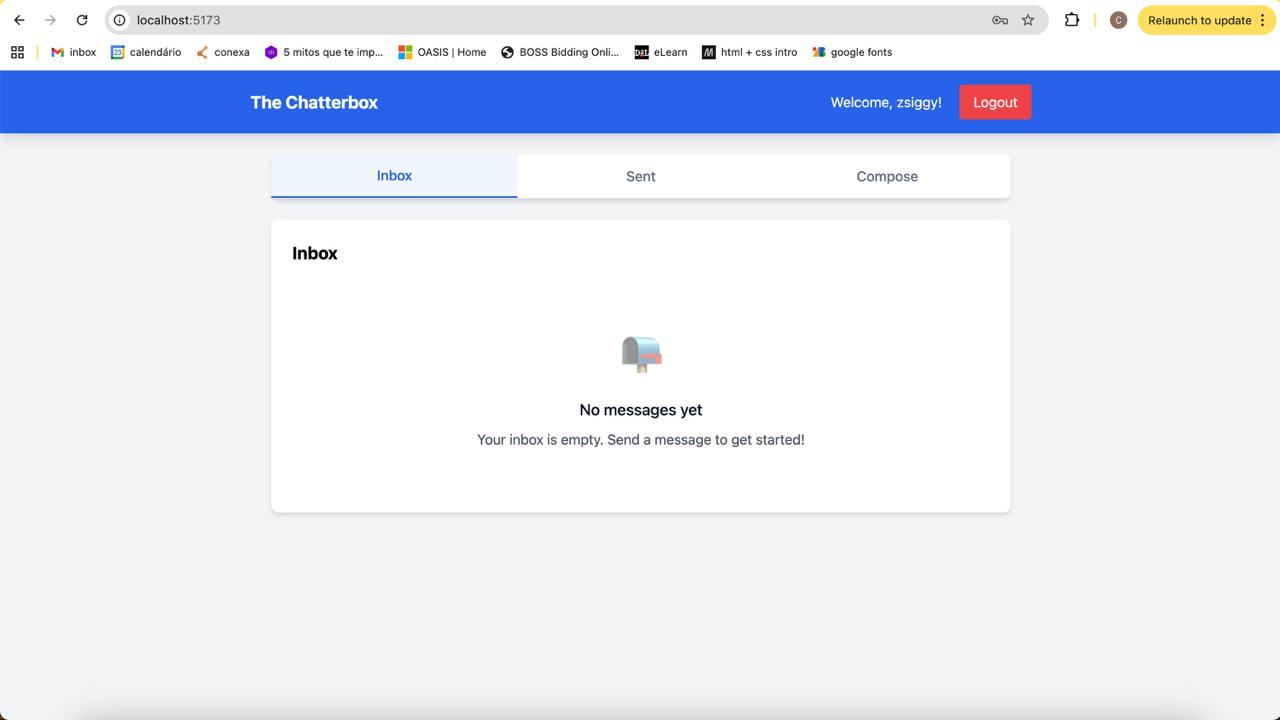1280x720 pixels.
Task: Switch to the Sent tab
Action: pyautogui.click(x=641, y=176)
